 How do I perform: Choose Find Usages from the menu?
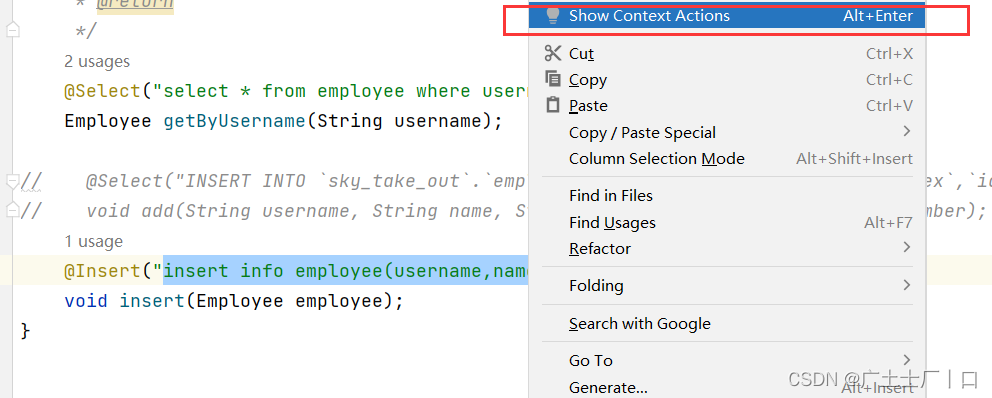click(x=727, y=223)
